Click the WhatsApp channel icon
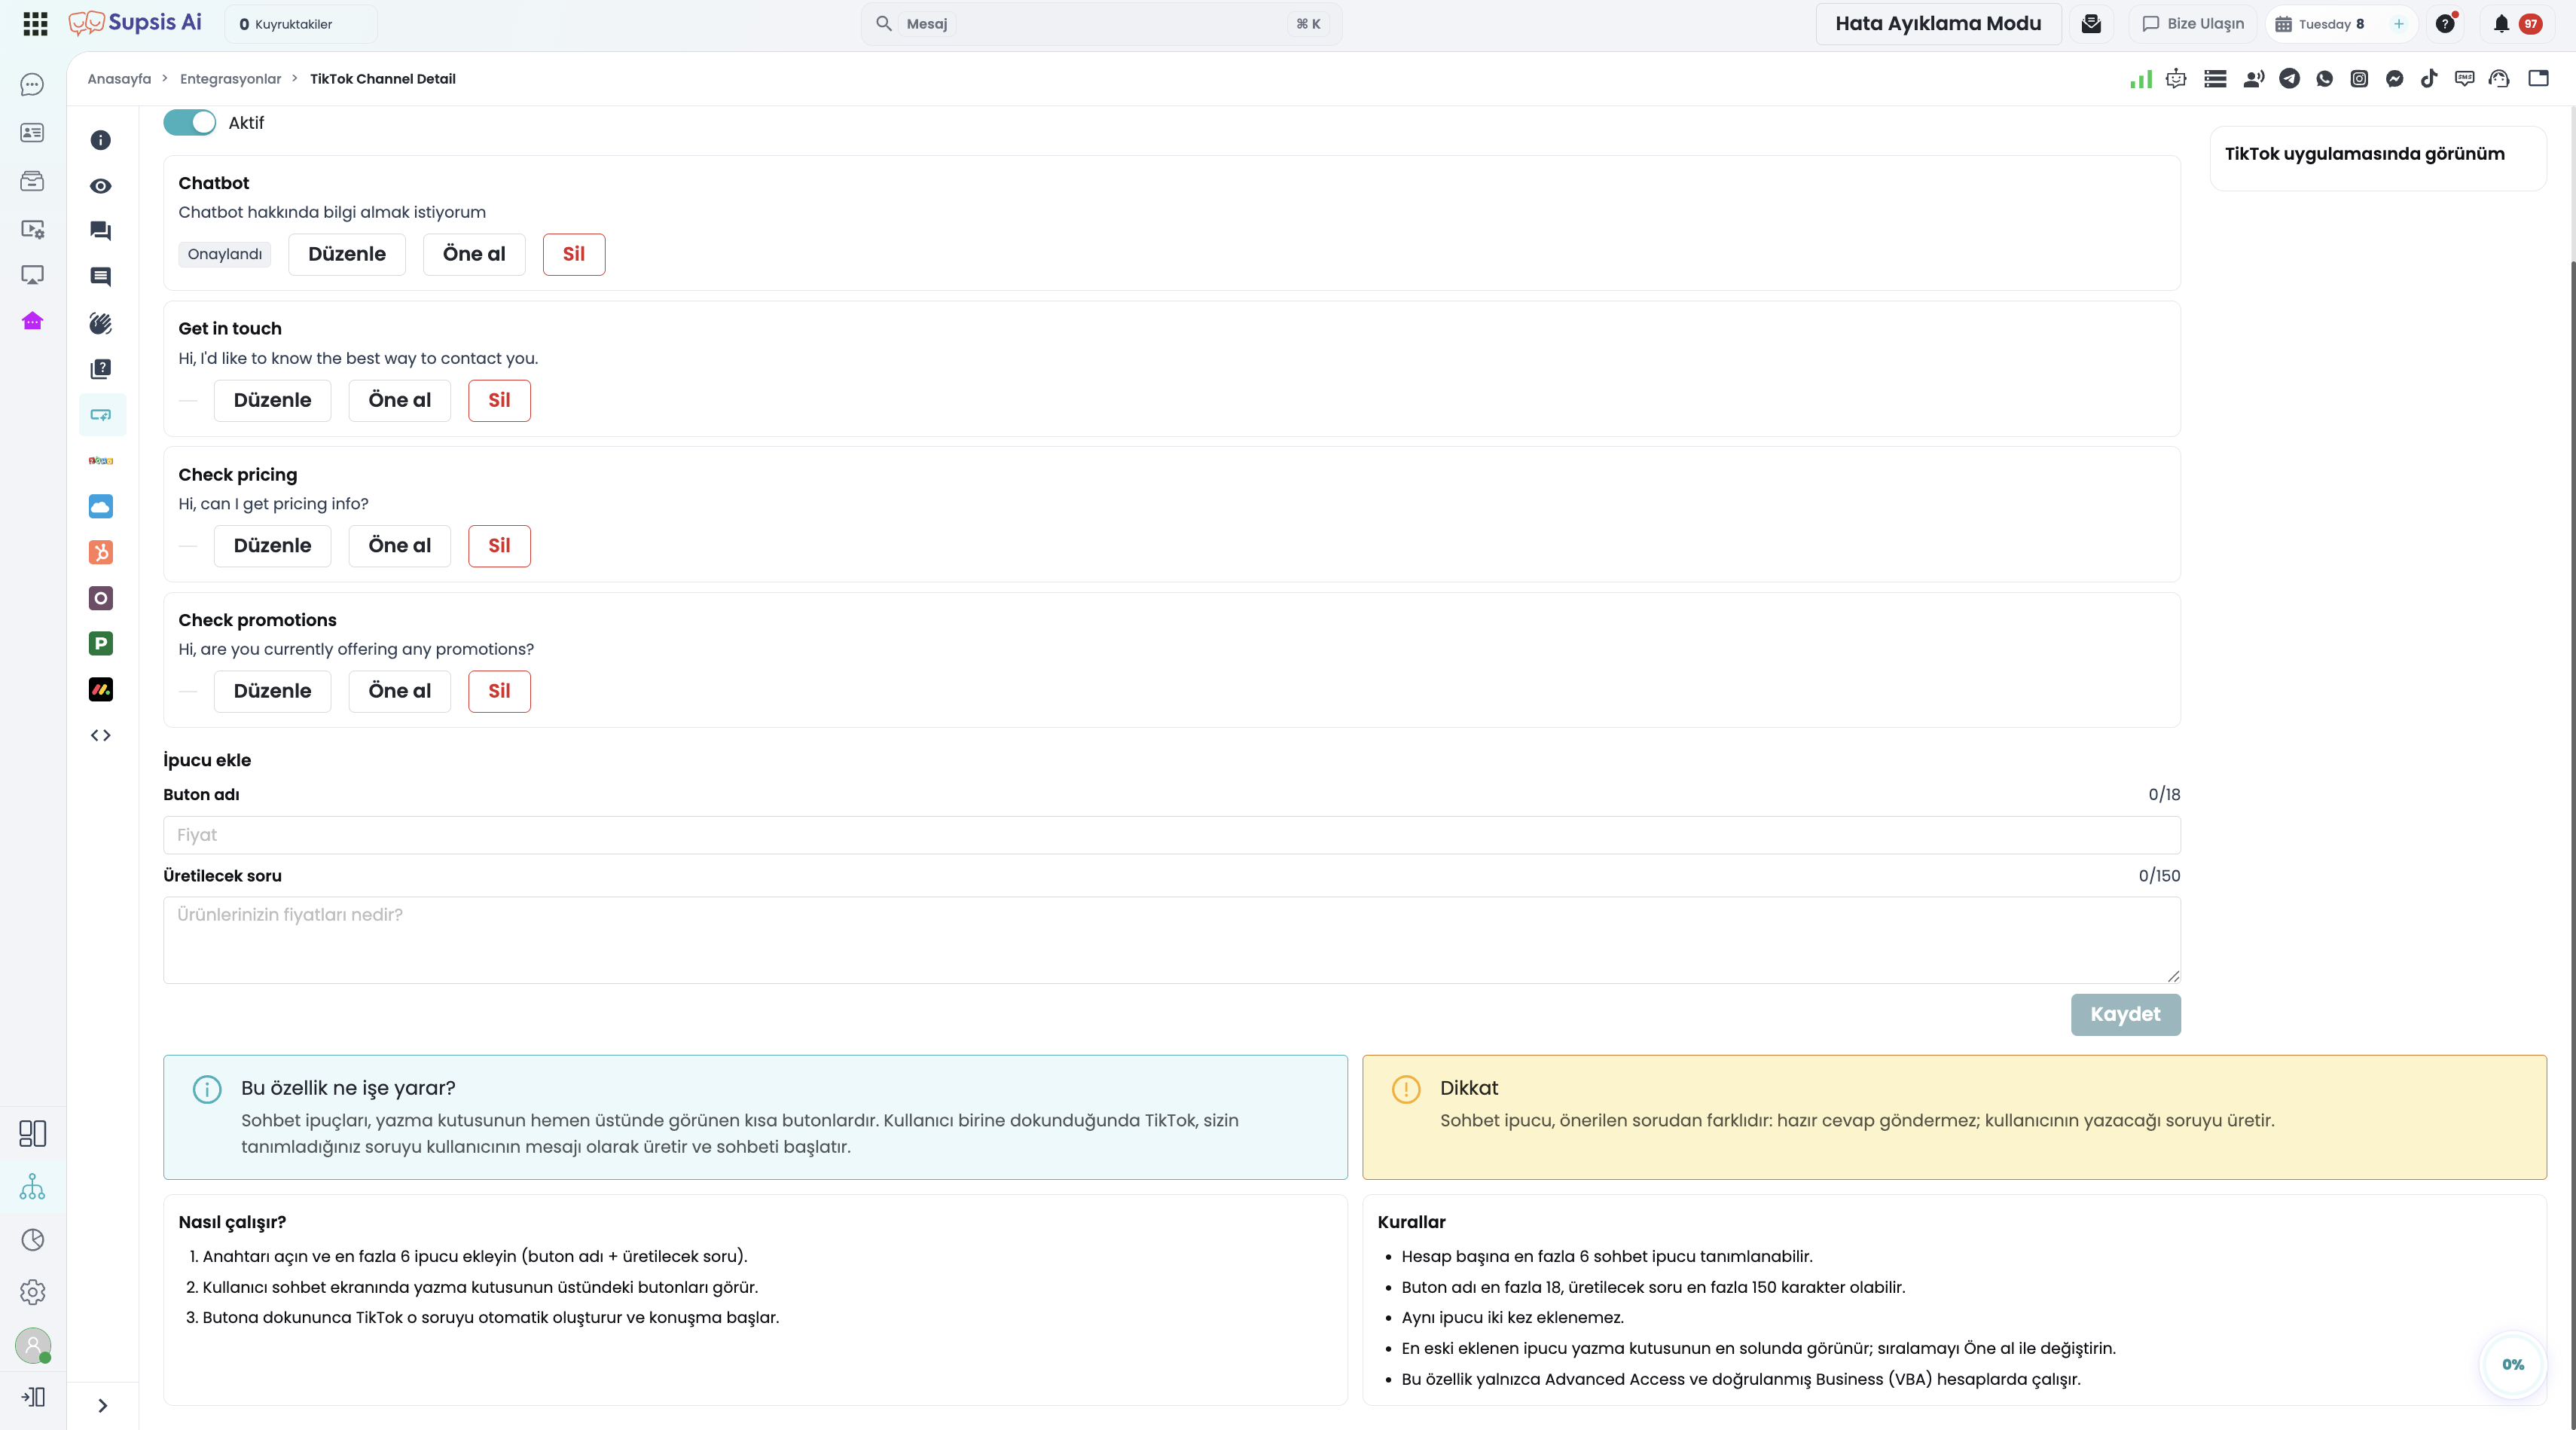Image resolution: width=2576 pixels, height=1430 pixels. click(2324, 79)
